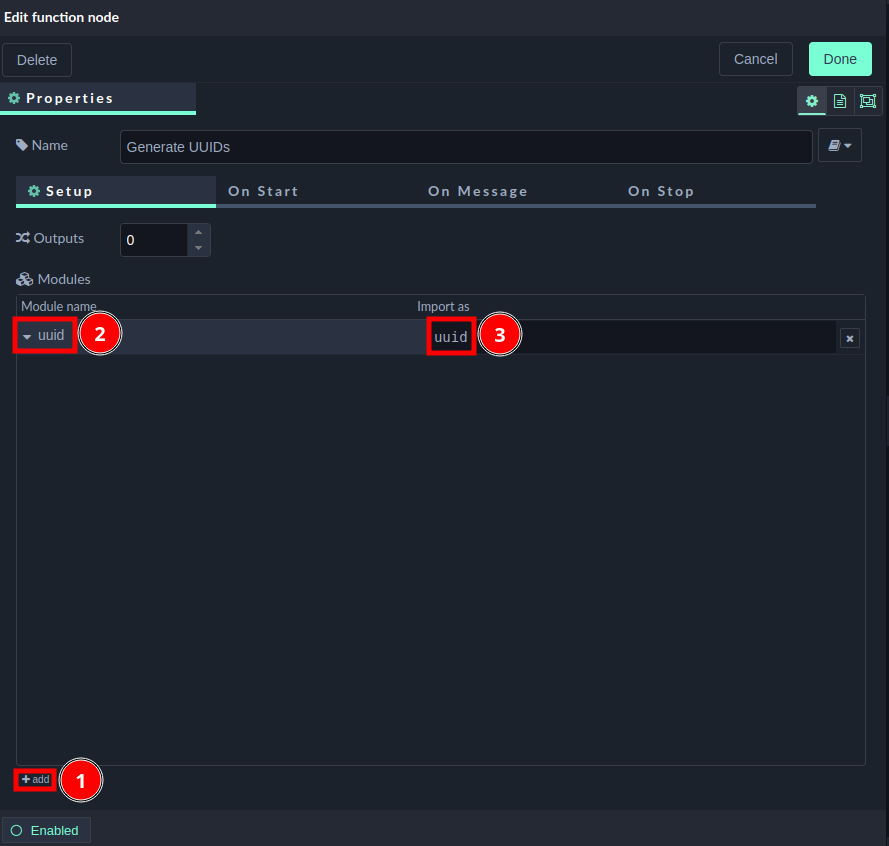Open node appearance settings icon

coord(867,101)
